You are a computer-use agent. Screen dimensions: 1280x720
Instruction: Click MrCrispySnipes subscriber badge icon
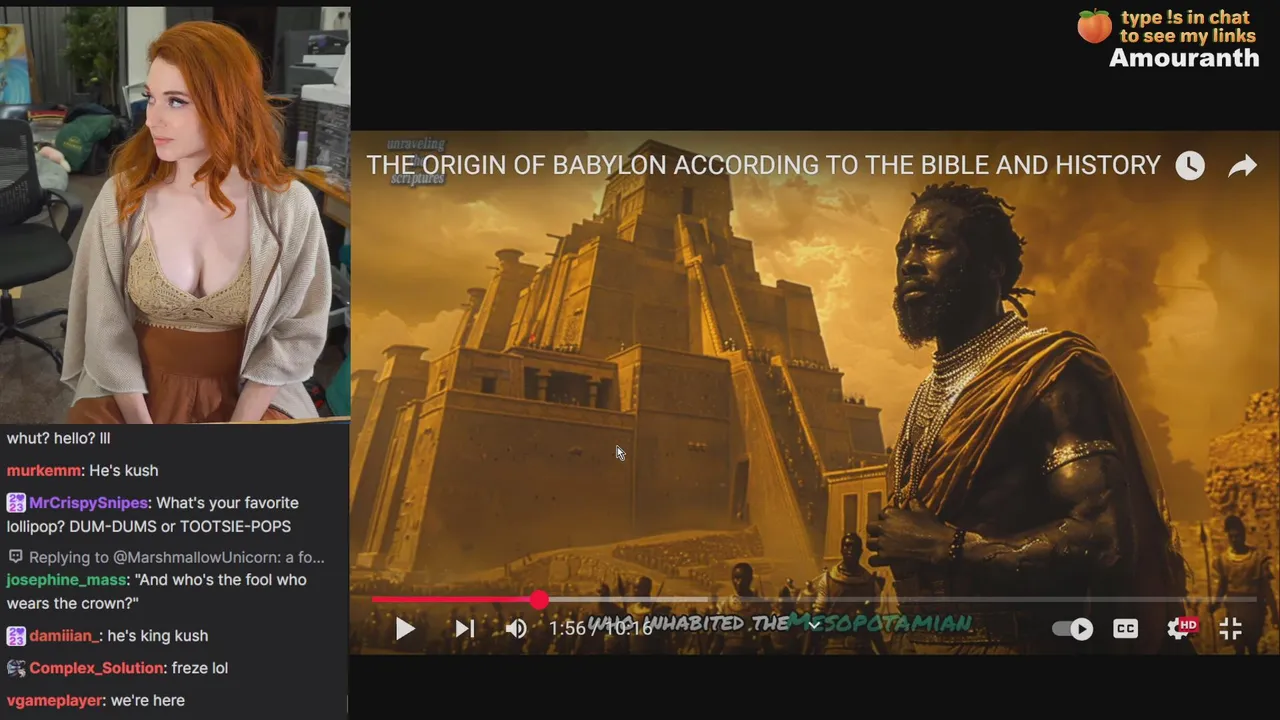pyautogui.click(x=16, y=503)
